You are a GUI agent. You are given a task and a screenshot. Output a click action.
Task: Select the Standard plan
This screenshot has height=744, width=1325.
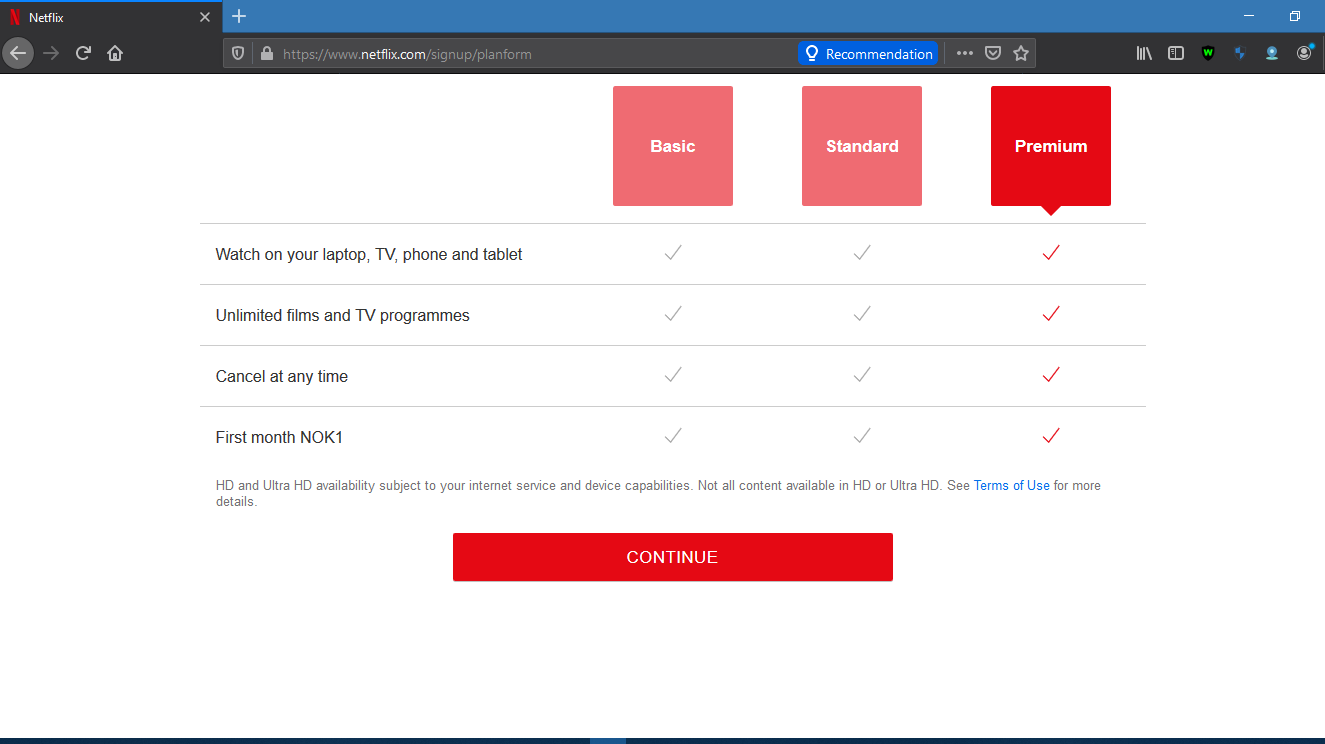tap(861, 146)
